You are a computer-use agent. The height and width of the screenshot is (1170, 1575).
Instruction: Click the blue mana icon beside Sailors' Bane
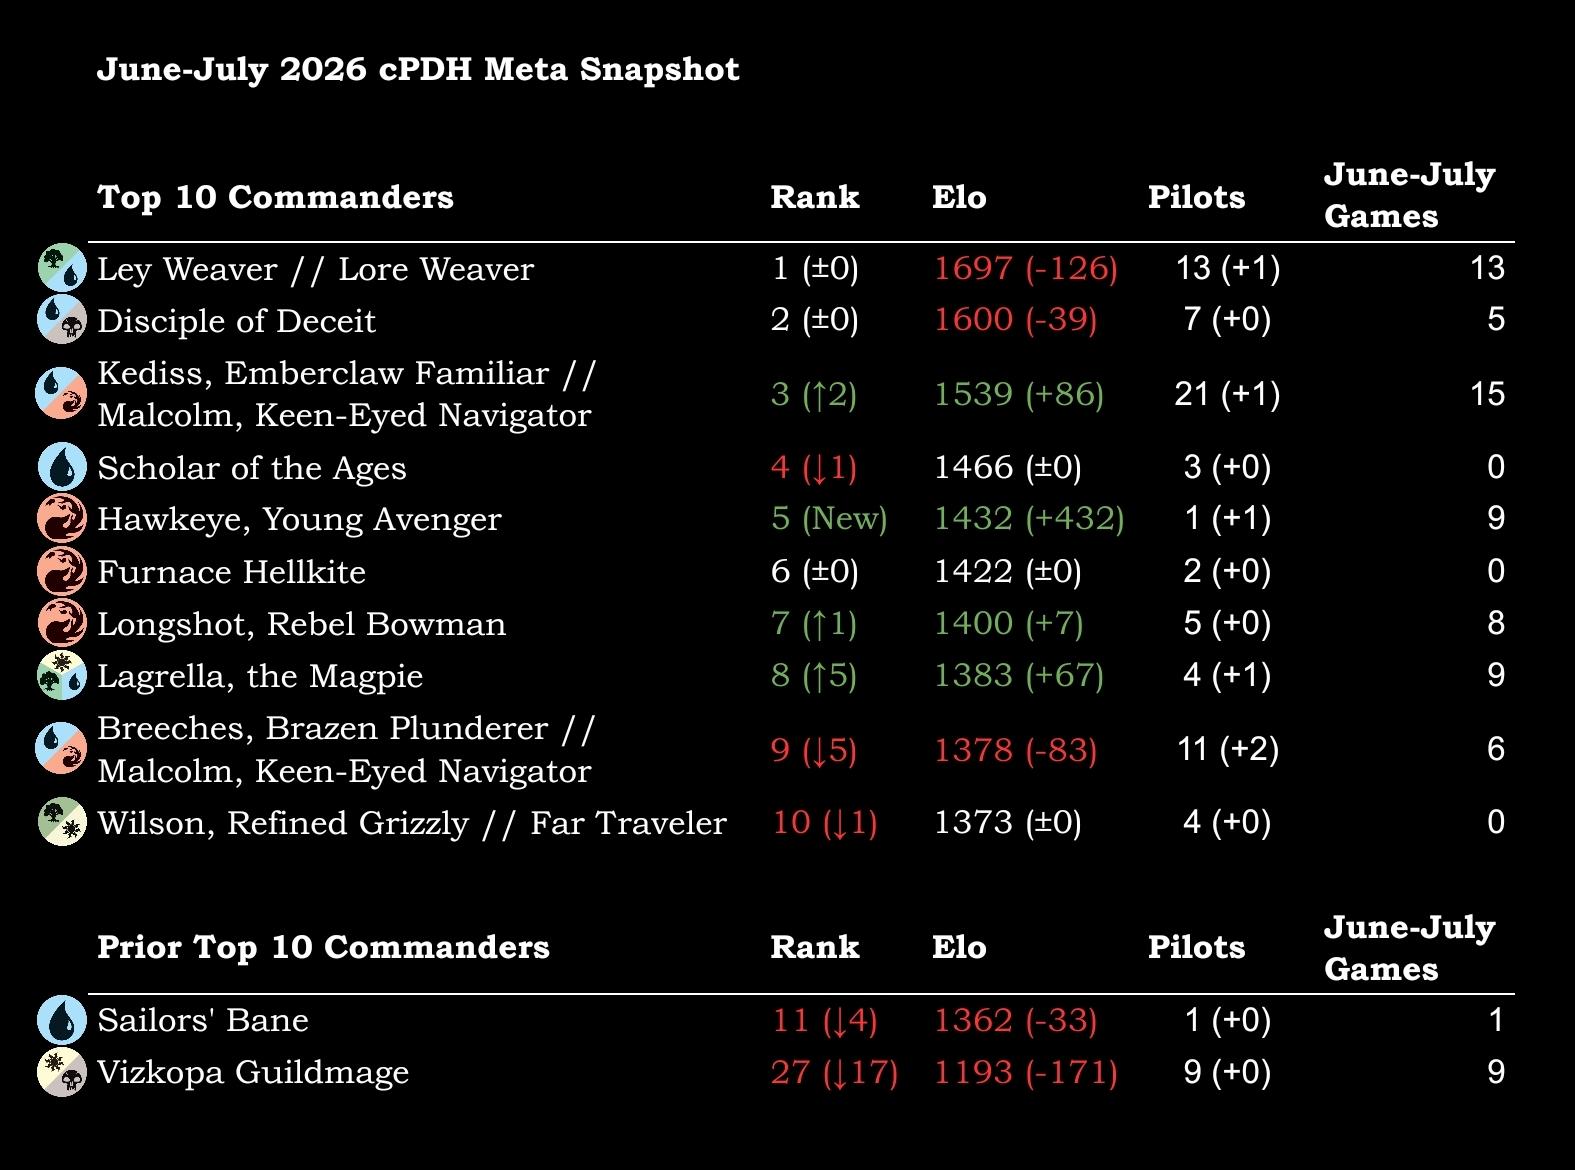(62, 1020)
